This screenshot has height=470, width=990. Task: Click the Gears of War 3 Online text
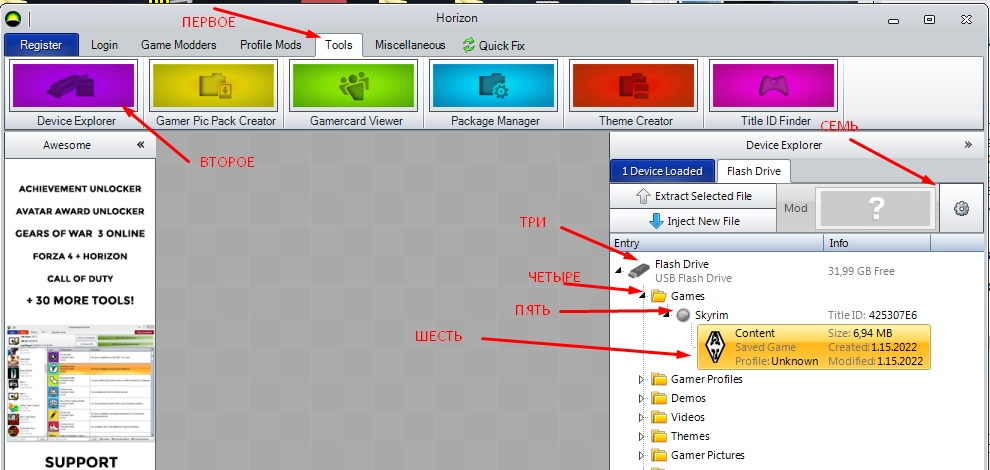tap(80, 234)
